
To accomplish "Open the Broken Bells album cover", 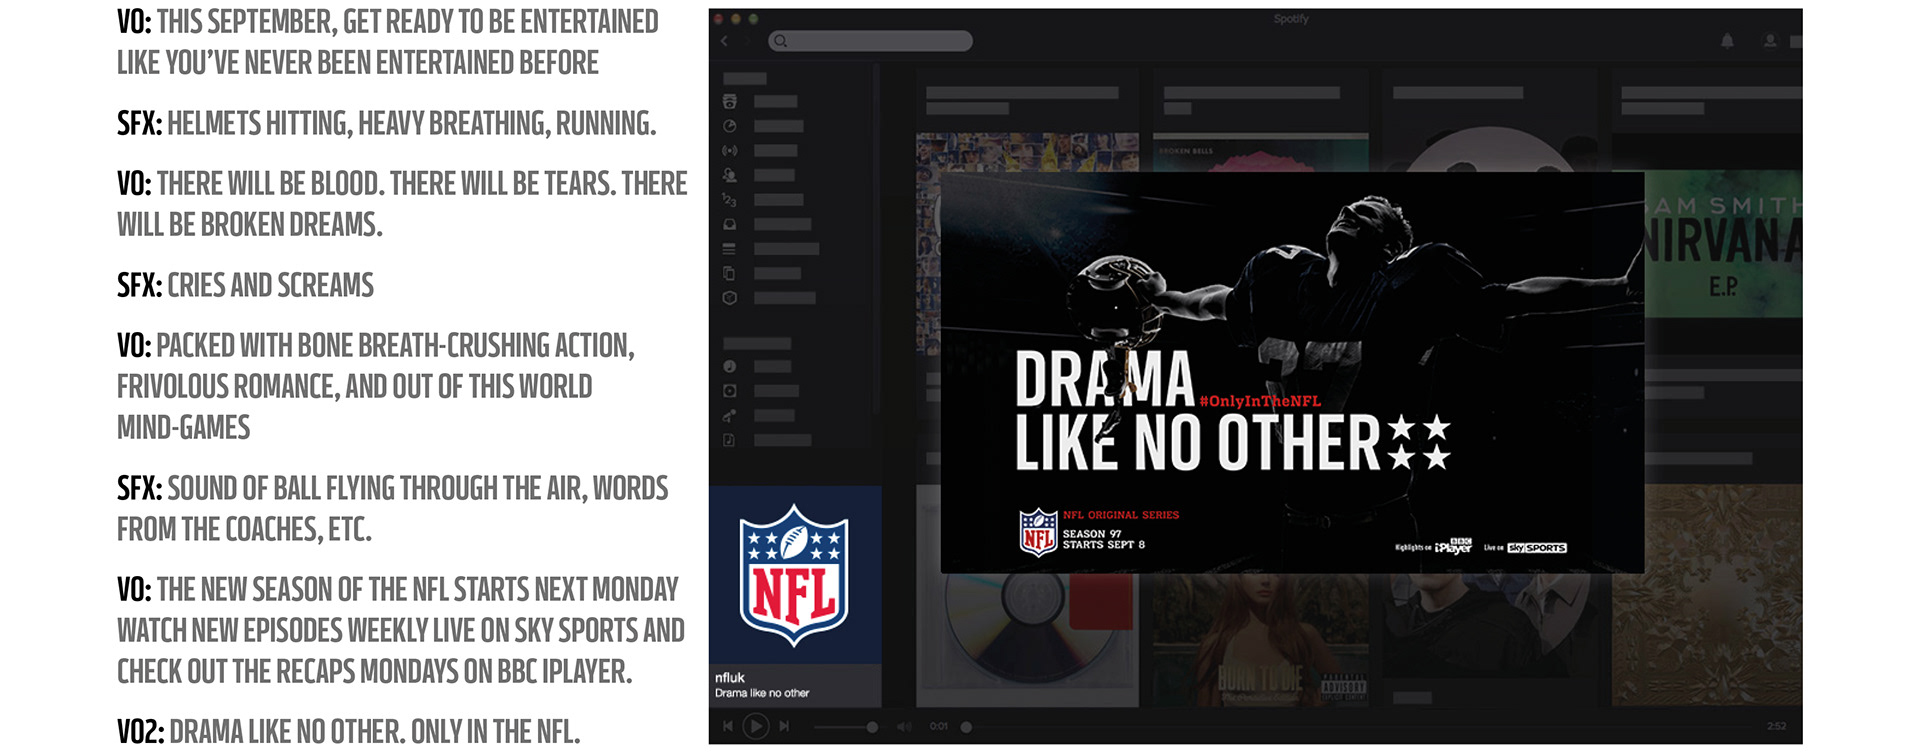I will [1260, 153].
